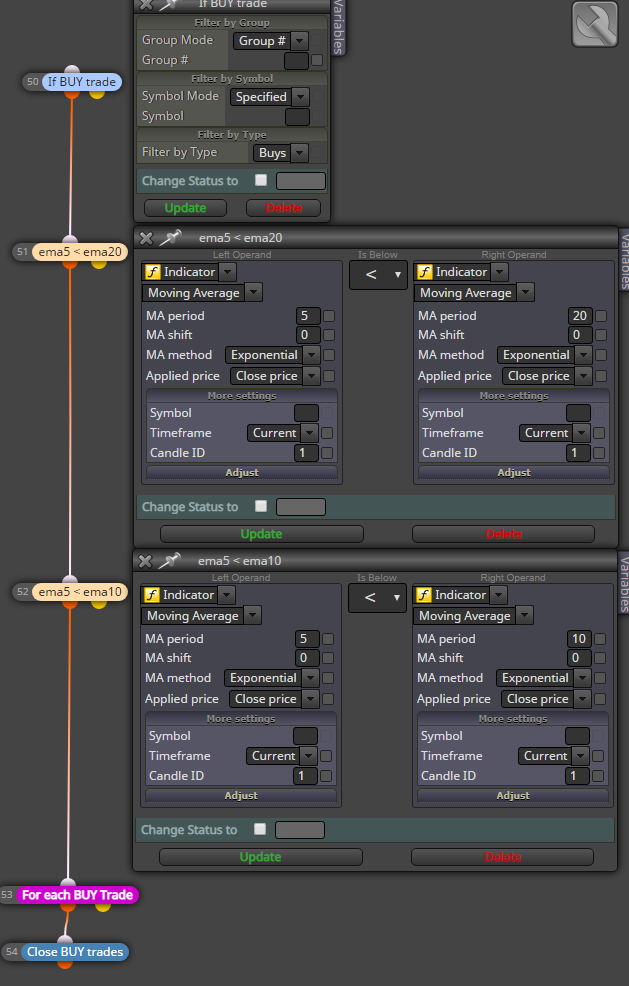This screenshot has width=629, height=986.
Task: Click Delete in If BUY trade panel
Action: 284,208
